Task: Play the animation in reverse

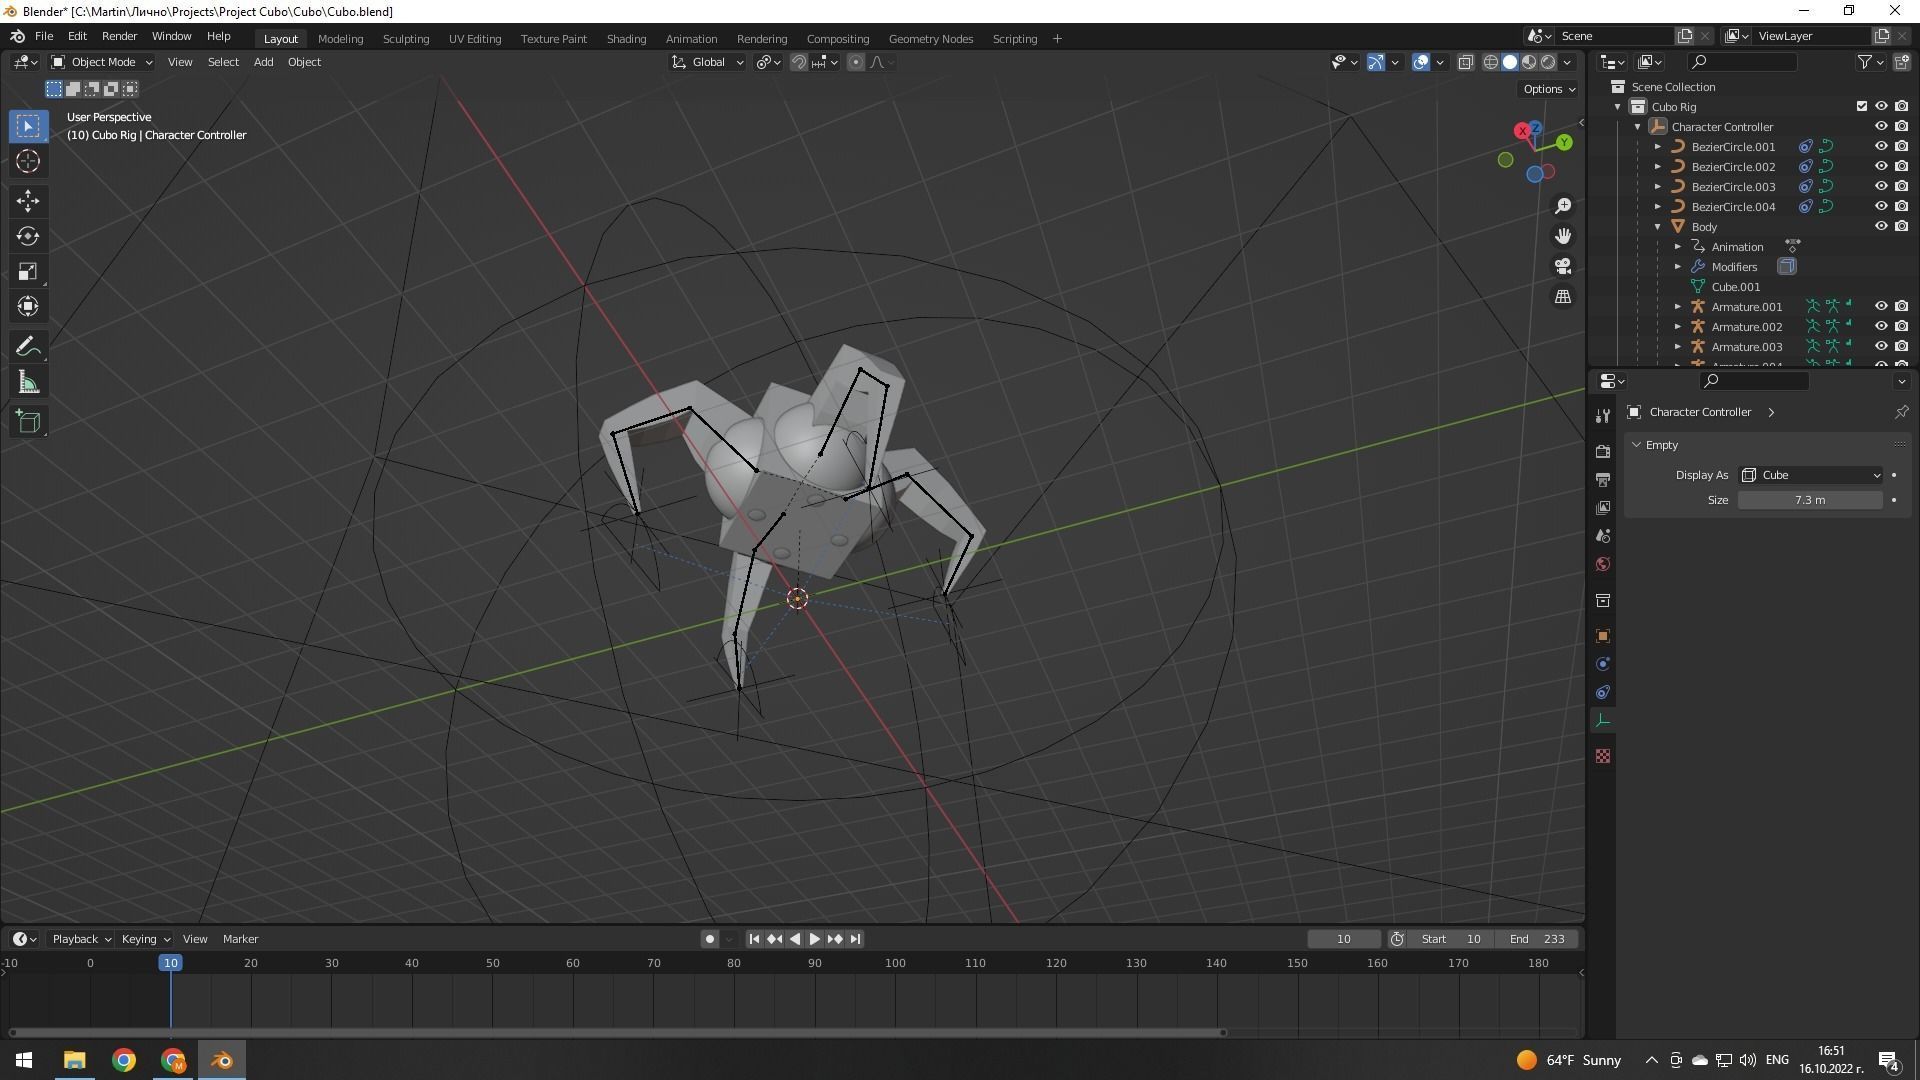Action: (794, 939)
